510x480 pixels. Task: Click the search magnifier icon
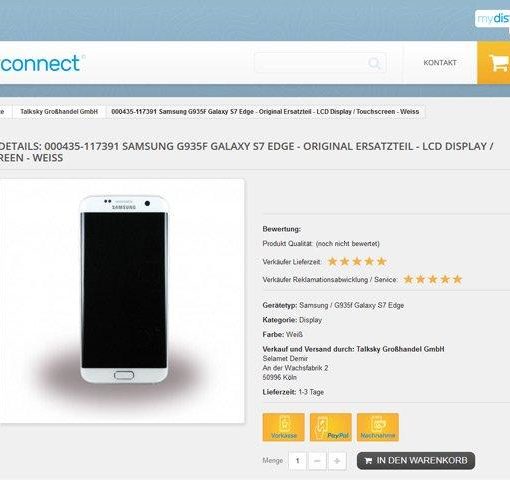(x=374, y=63)
